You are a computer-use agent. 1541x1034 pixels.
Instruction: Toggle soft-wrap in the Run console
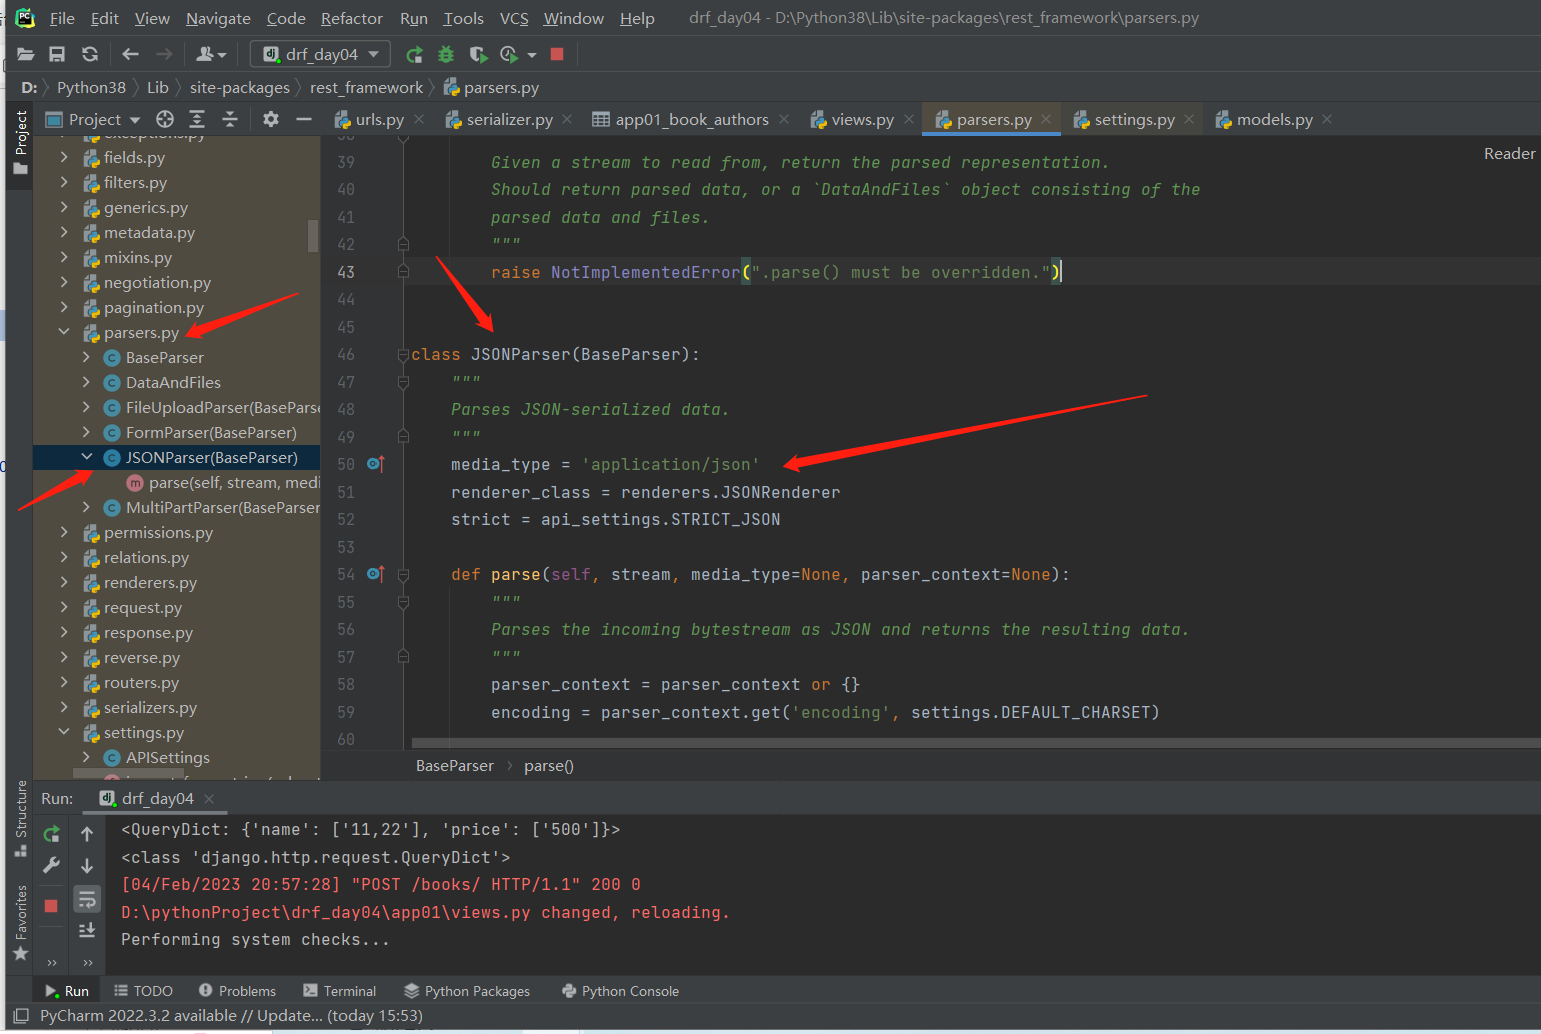(87, 900)
